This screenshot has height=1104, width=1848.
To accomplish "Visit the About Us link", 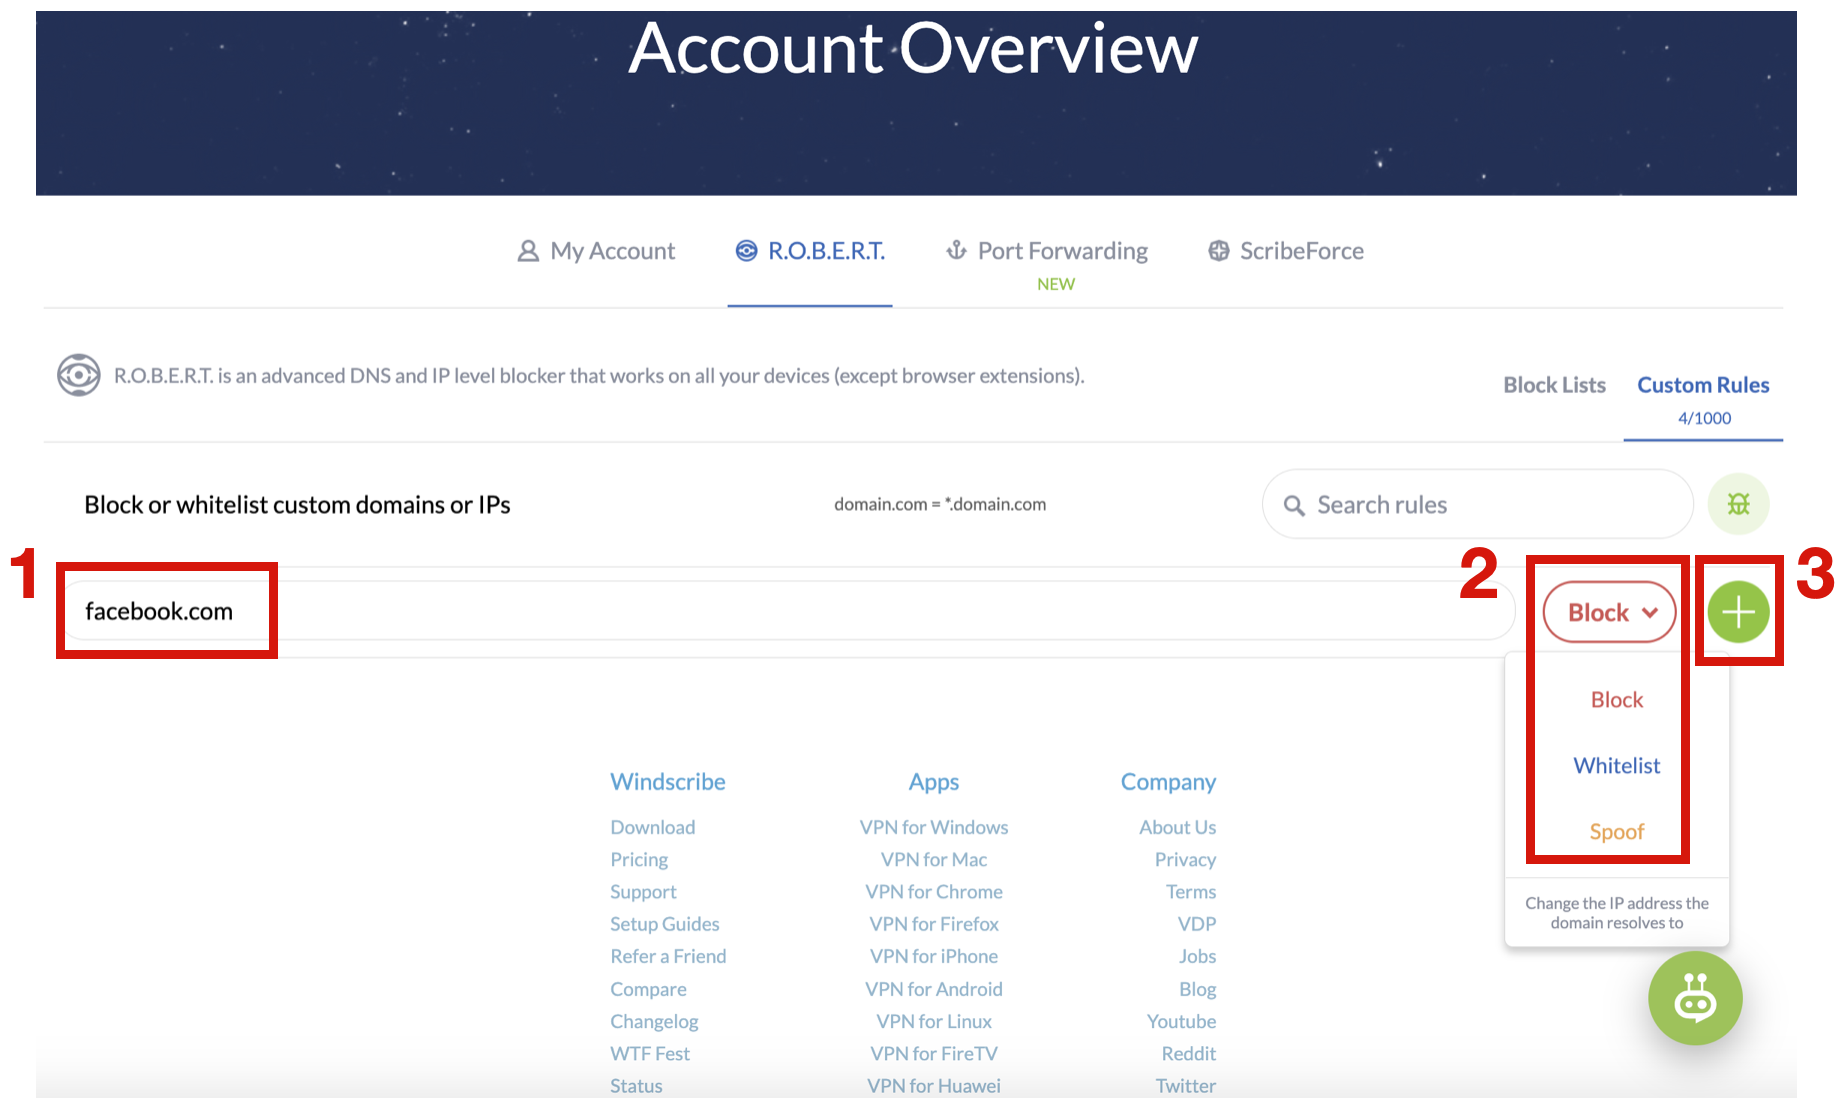I will click(1177, 827).
